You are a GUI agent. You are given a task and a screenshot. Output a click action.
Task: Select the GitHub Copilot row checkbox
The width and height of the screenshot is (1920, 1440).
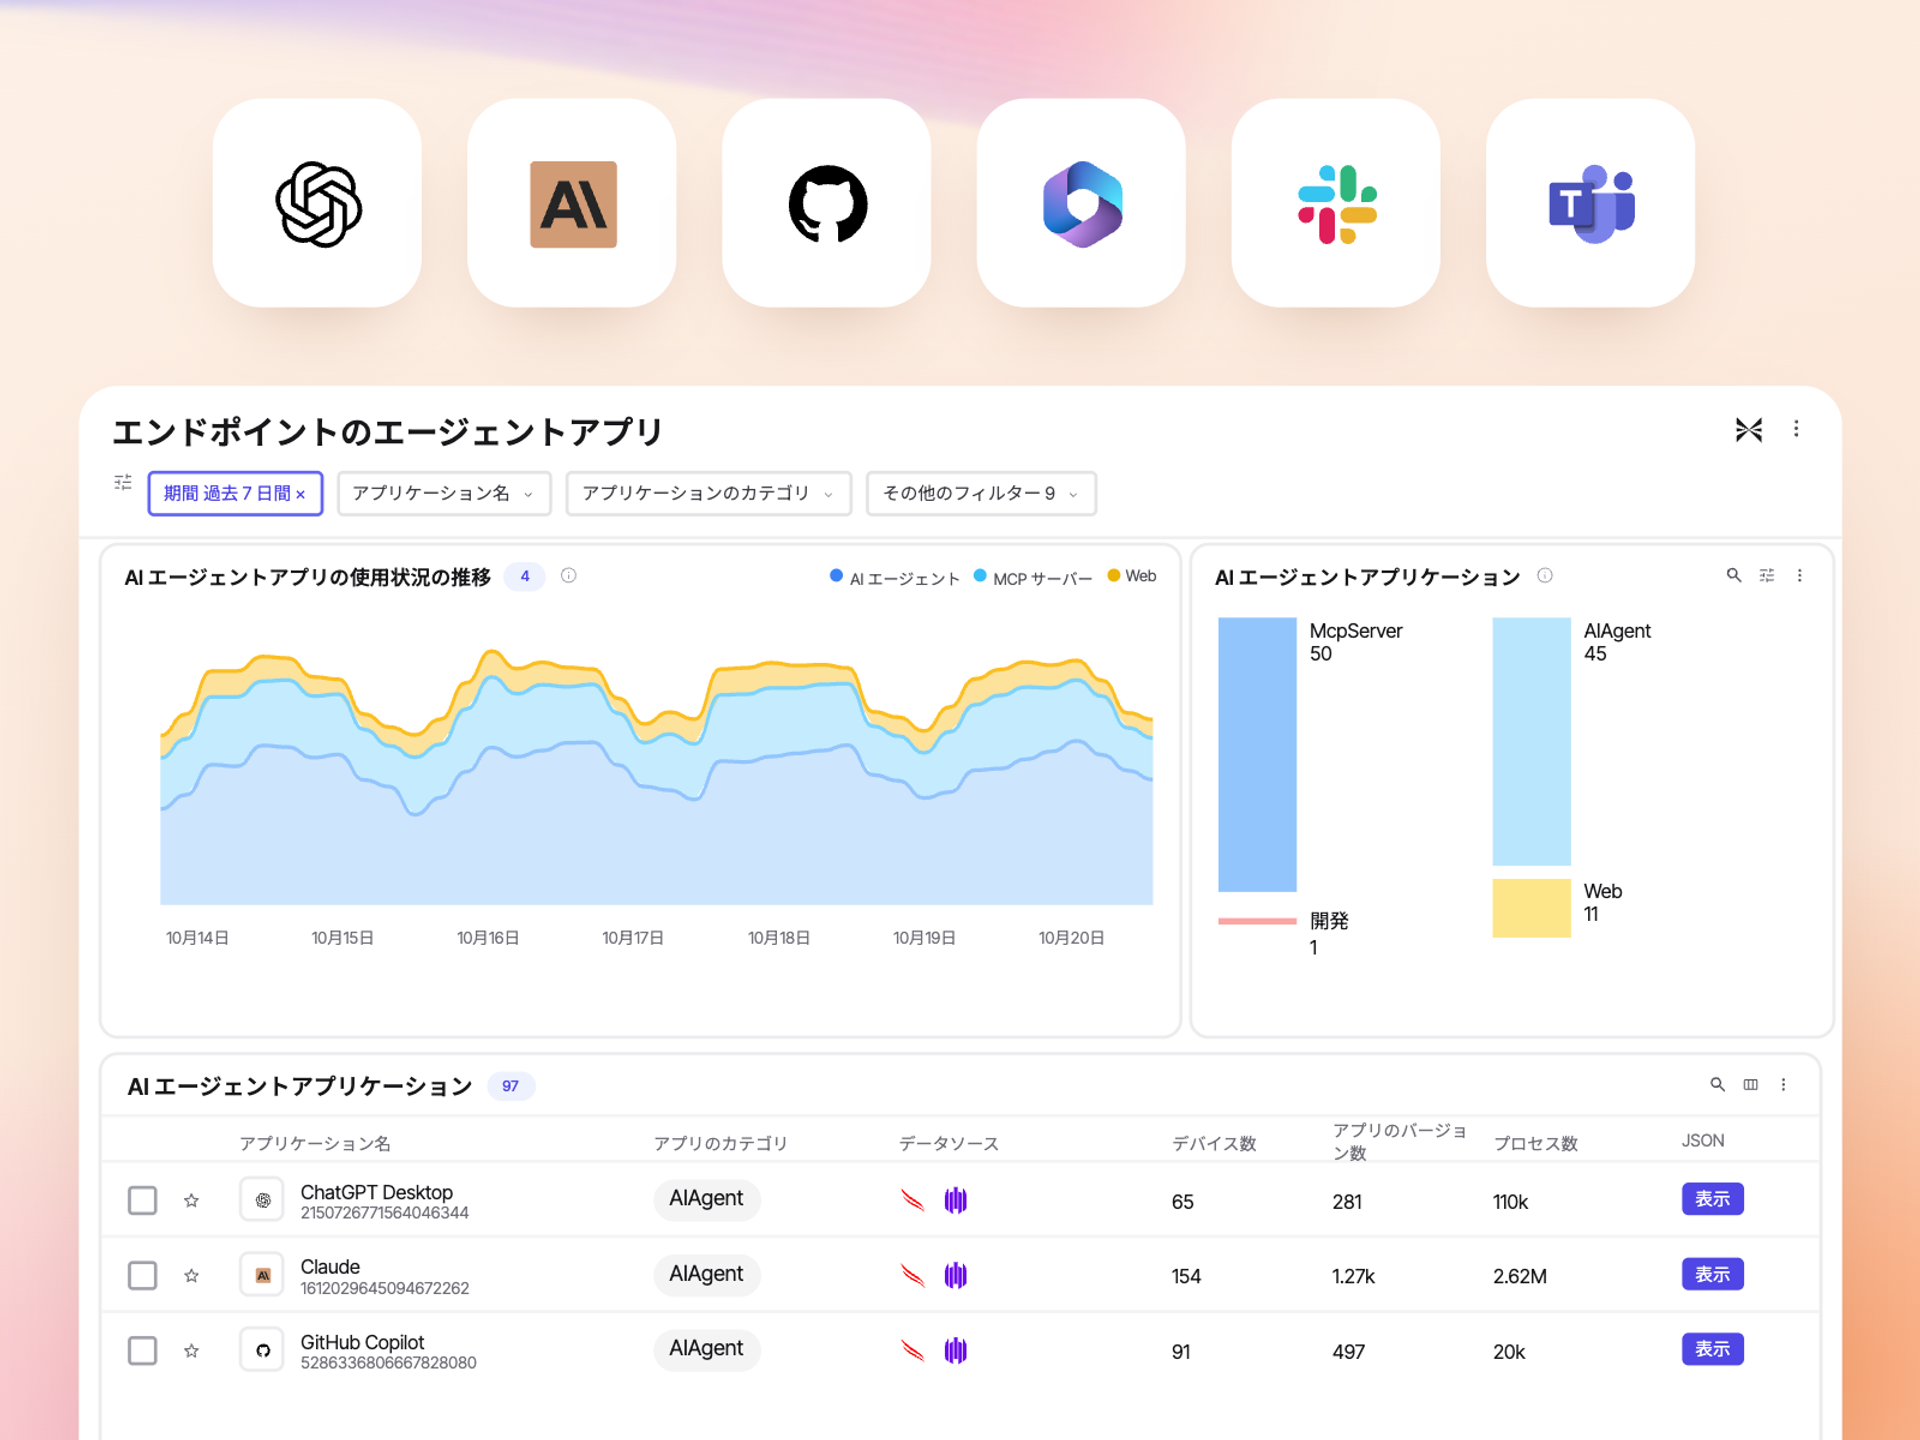pyautogui.click(x=143, y=1351)
